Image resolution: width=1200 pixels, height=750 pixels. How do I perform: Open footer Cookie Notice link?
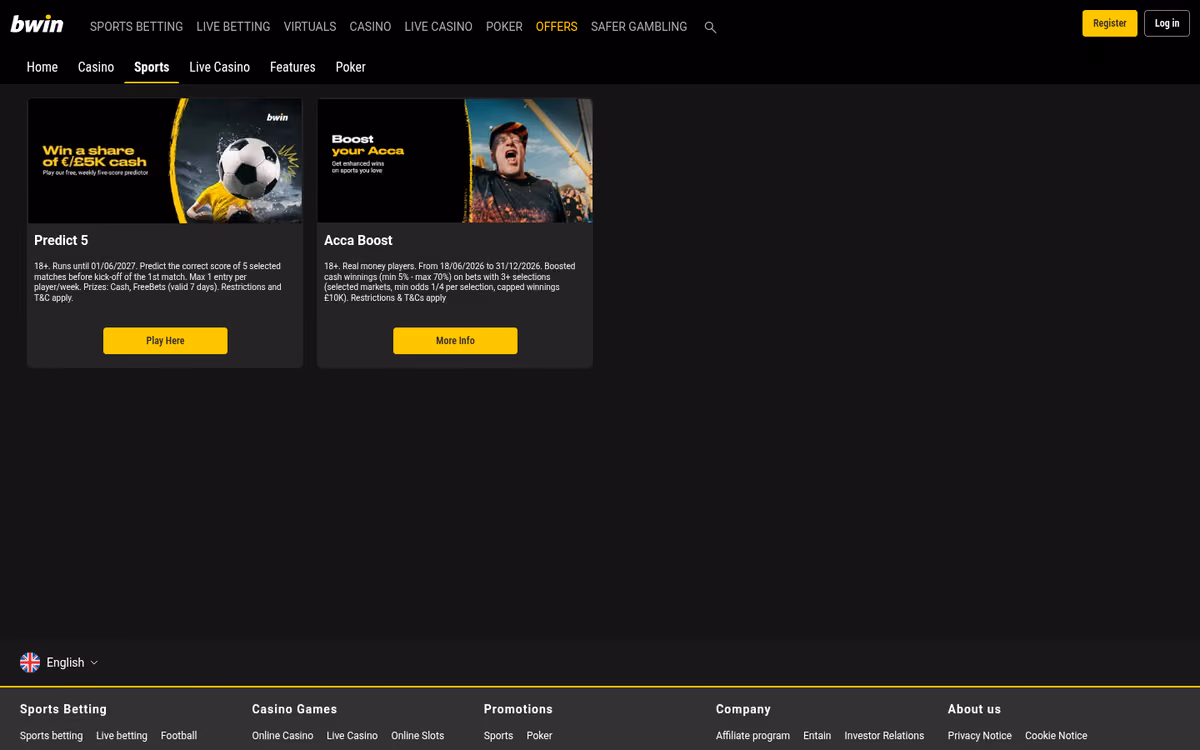click(1056, 736)
